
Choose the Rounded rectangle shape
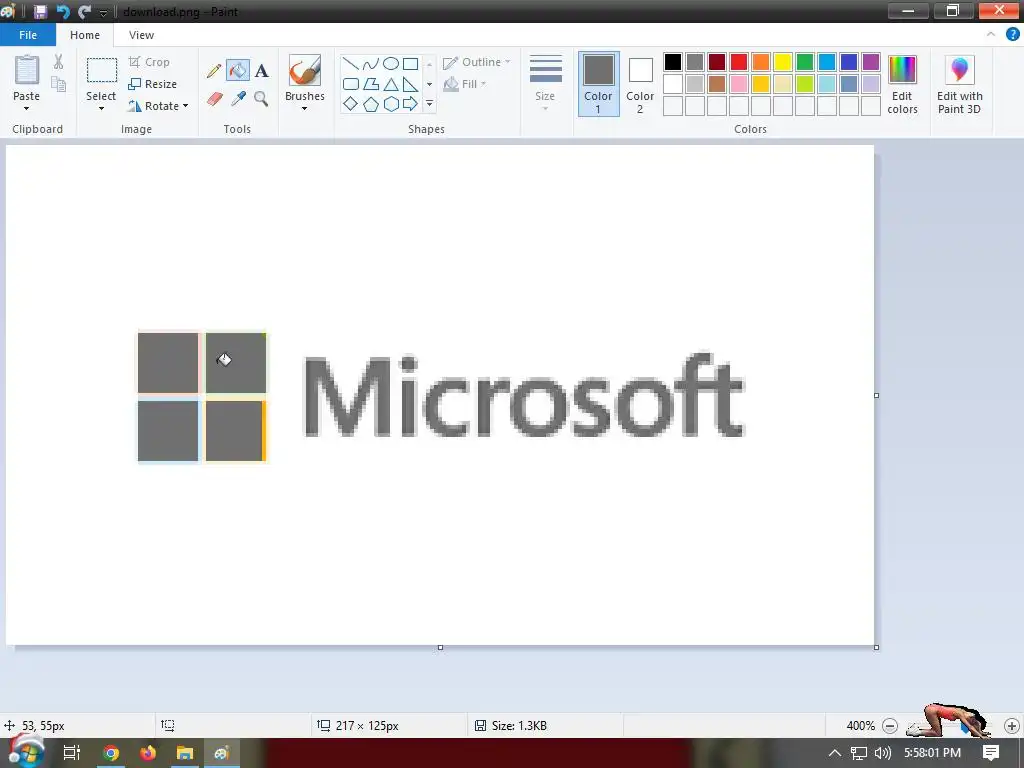click(x=351, y=84)
